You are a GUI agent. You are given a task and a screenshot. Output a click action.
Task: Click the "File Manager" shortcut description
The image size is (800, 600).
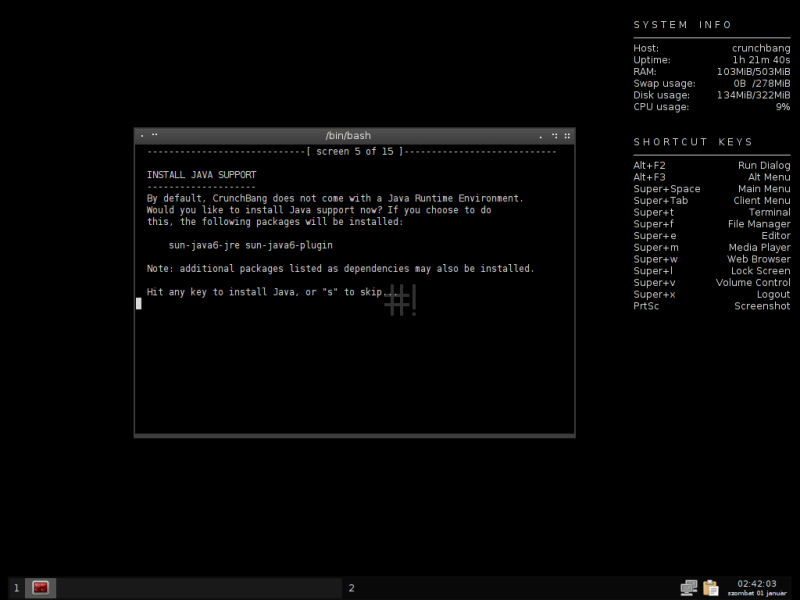pyautogui.click(x=759, y=224)
